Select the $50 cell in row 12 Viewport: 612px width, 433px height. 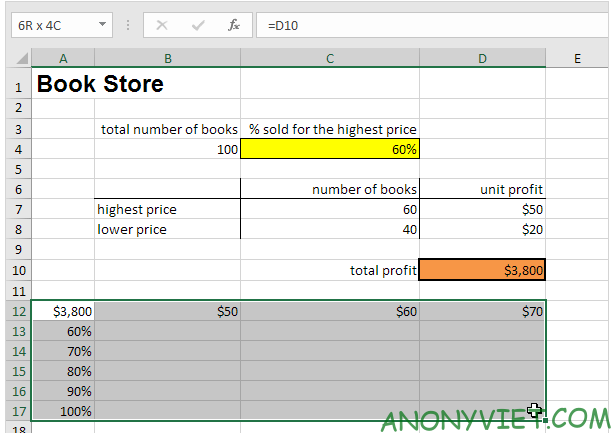[167, 311]
